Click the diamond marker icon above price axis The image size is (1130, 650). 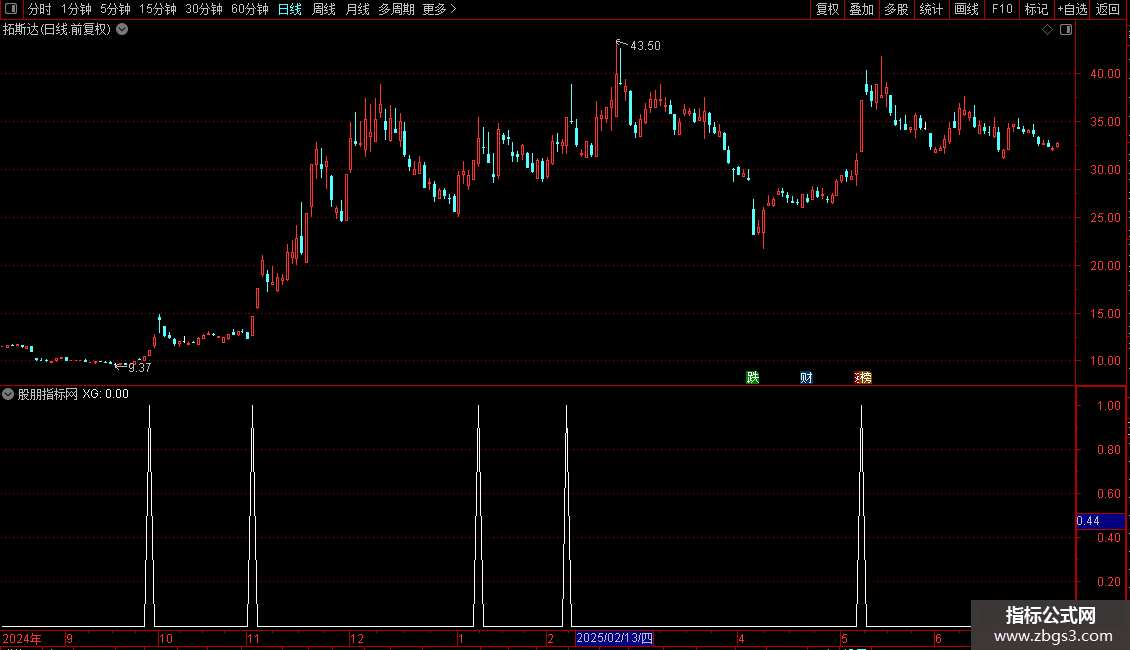point(1048,30)
